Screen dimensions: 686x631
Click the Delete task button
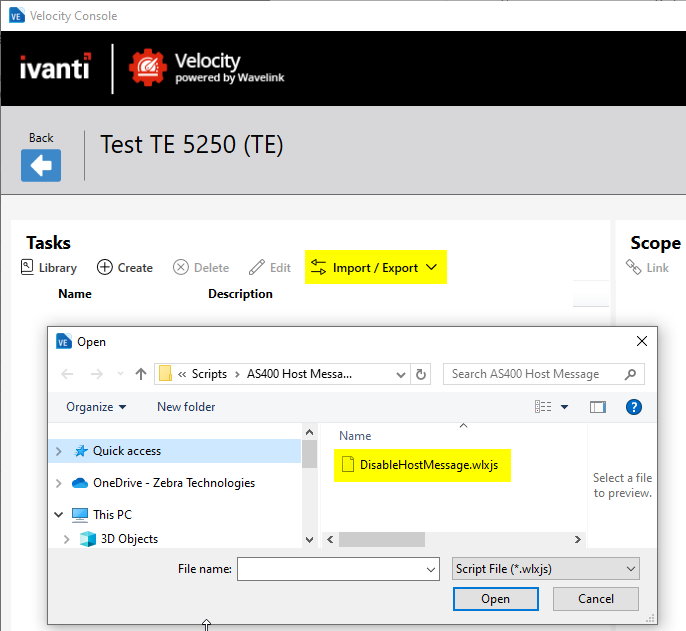(201, 267)
